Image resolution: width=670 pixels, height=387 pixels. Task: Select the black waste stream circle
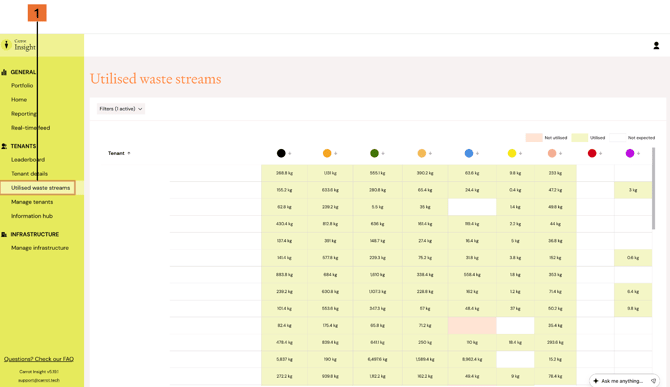point(281,153)
